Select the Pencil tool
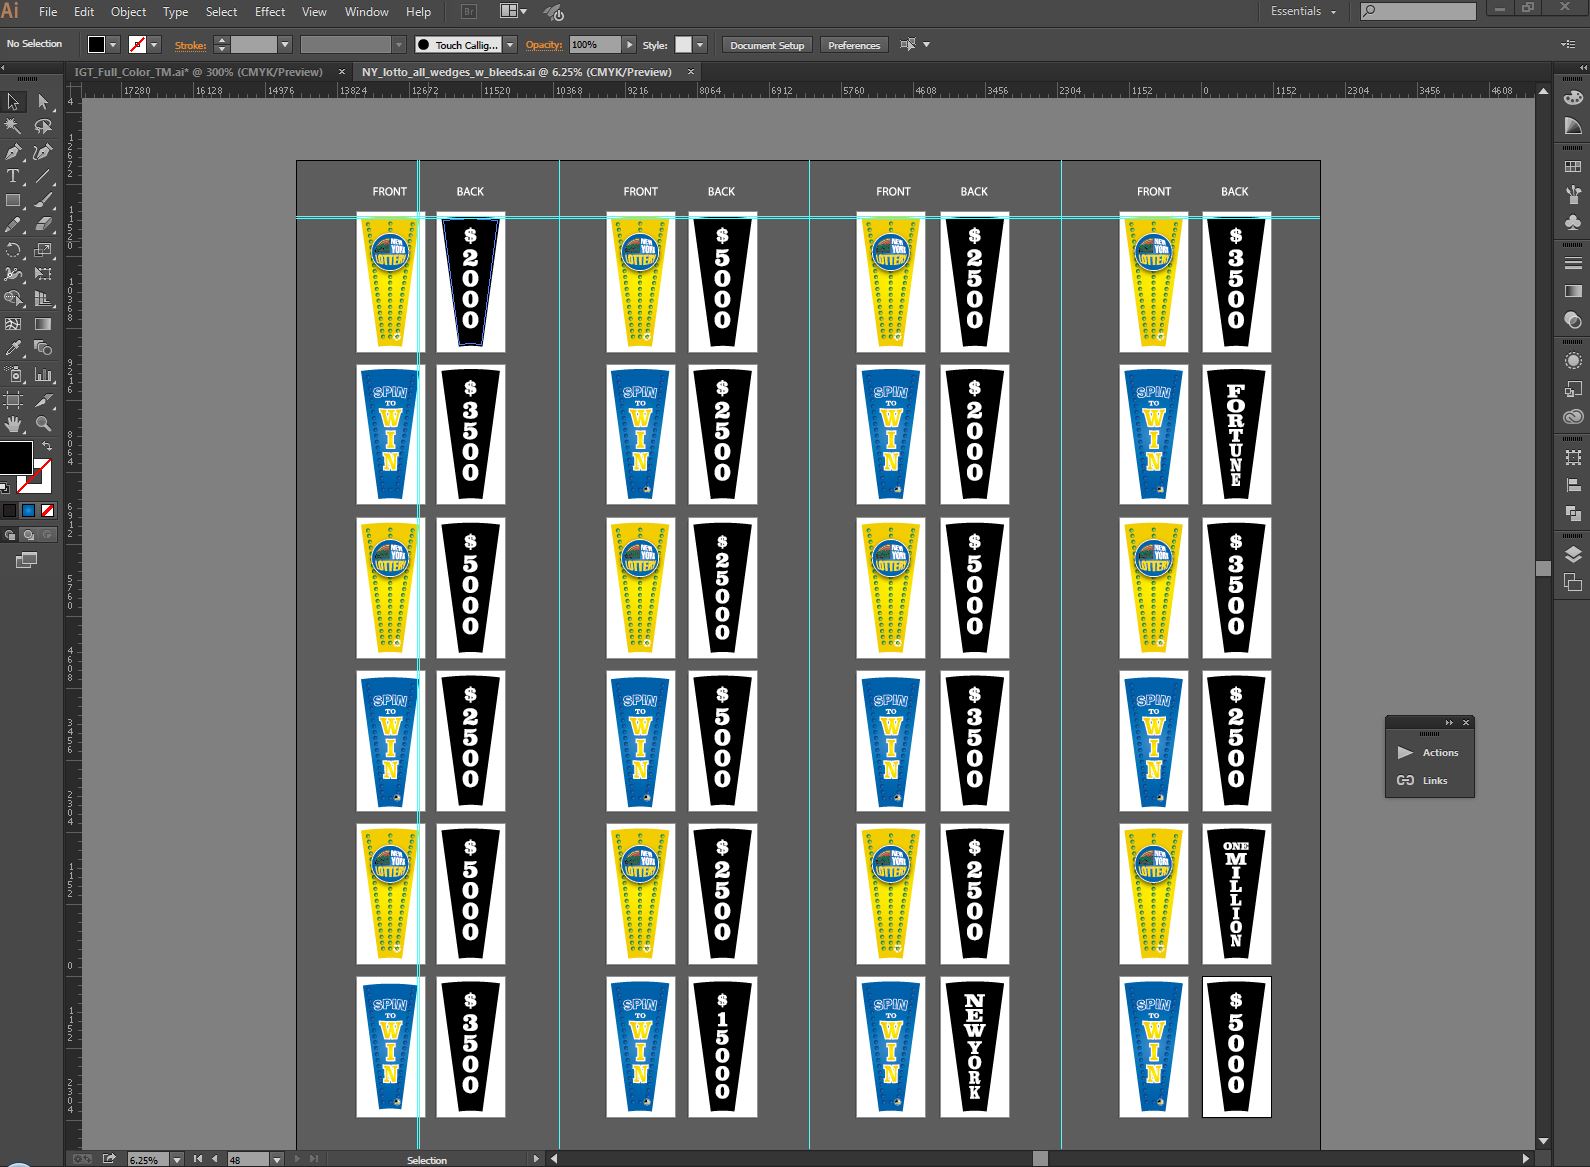Screen dimensions: 1590x1167 point(13,225)
